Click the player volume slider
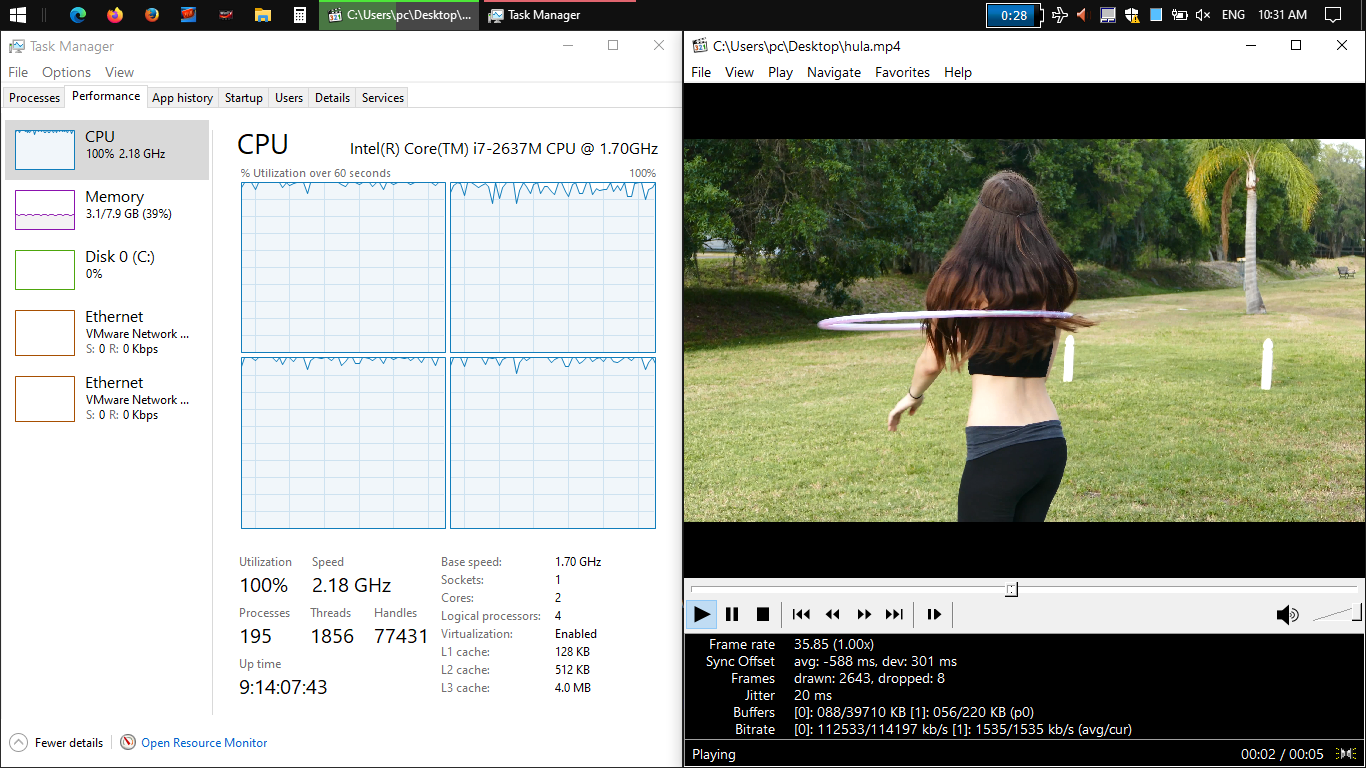The height and width of the screenshot is (768, 1366). (1338, 614)
